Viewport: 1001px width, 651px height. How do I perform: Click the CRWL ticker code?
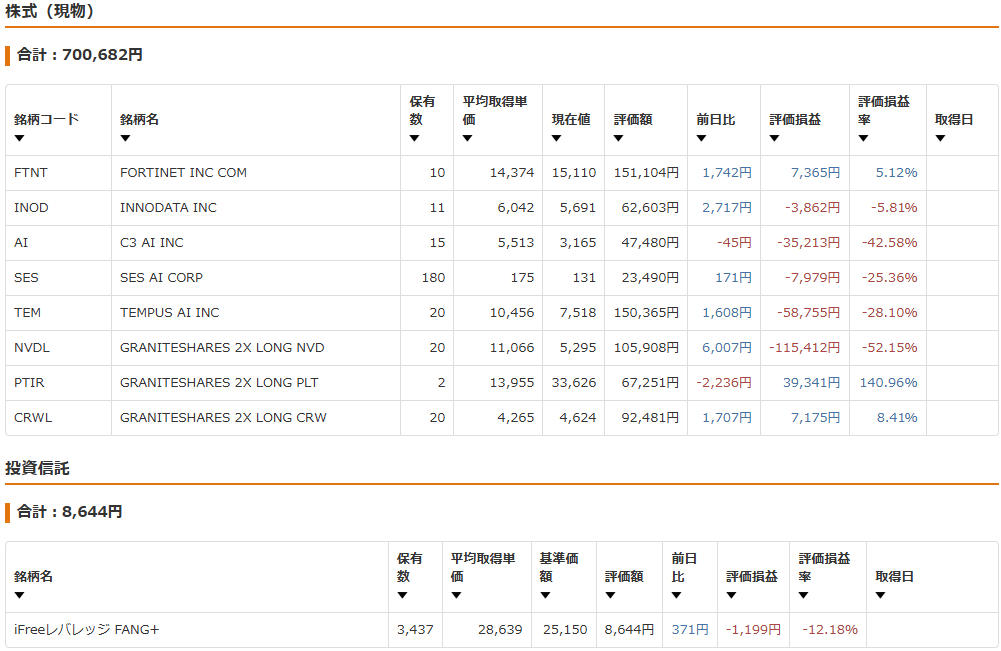pyautogui.click(x=33, y=418)
